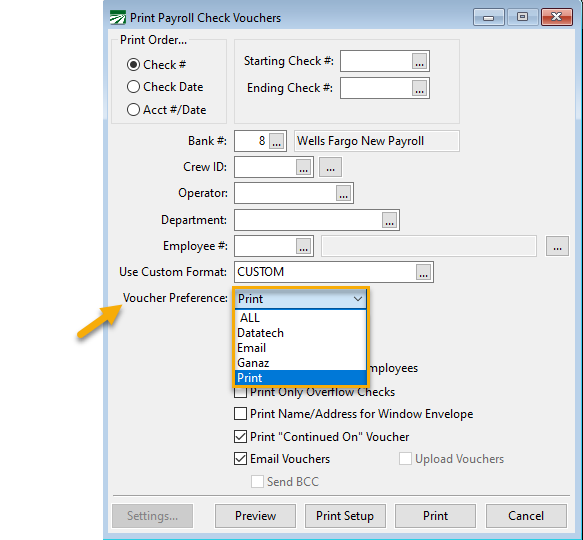Click the Print button at bottom

[435, 516]
